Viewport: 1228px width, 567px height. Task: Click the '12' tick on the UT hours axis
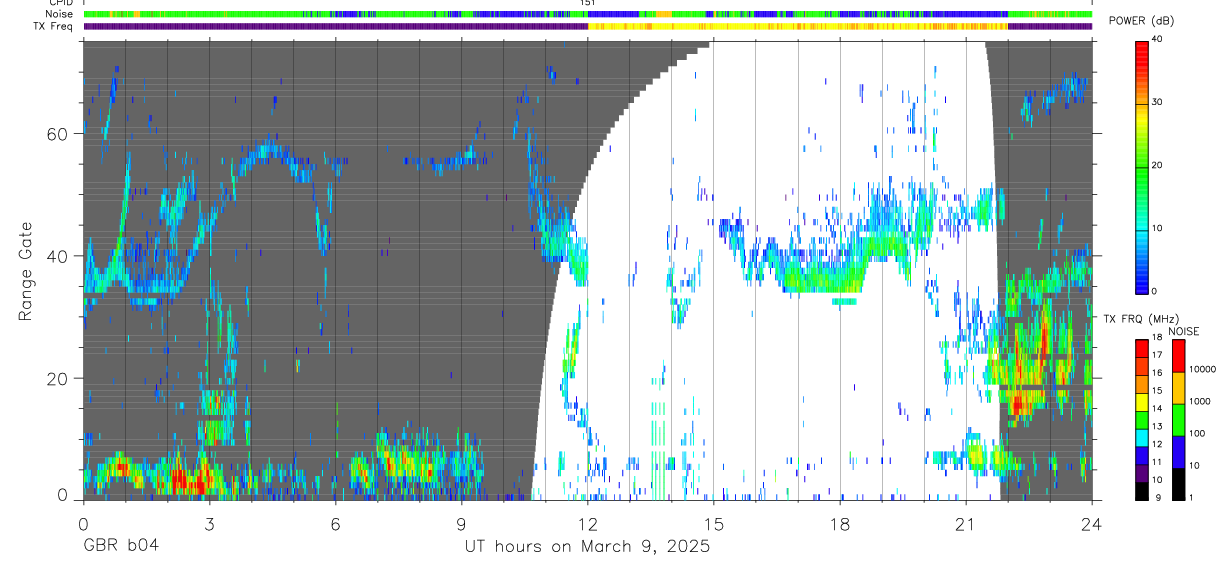click(587, 523)
